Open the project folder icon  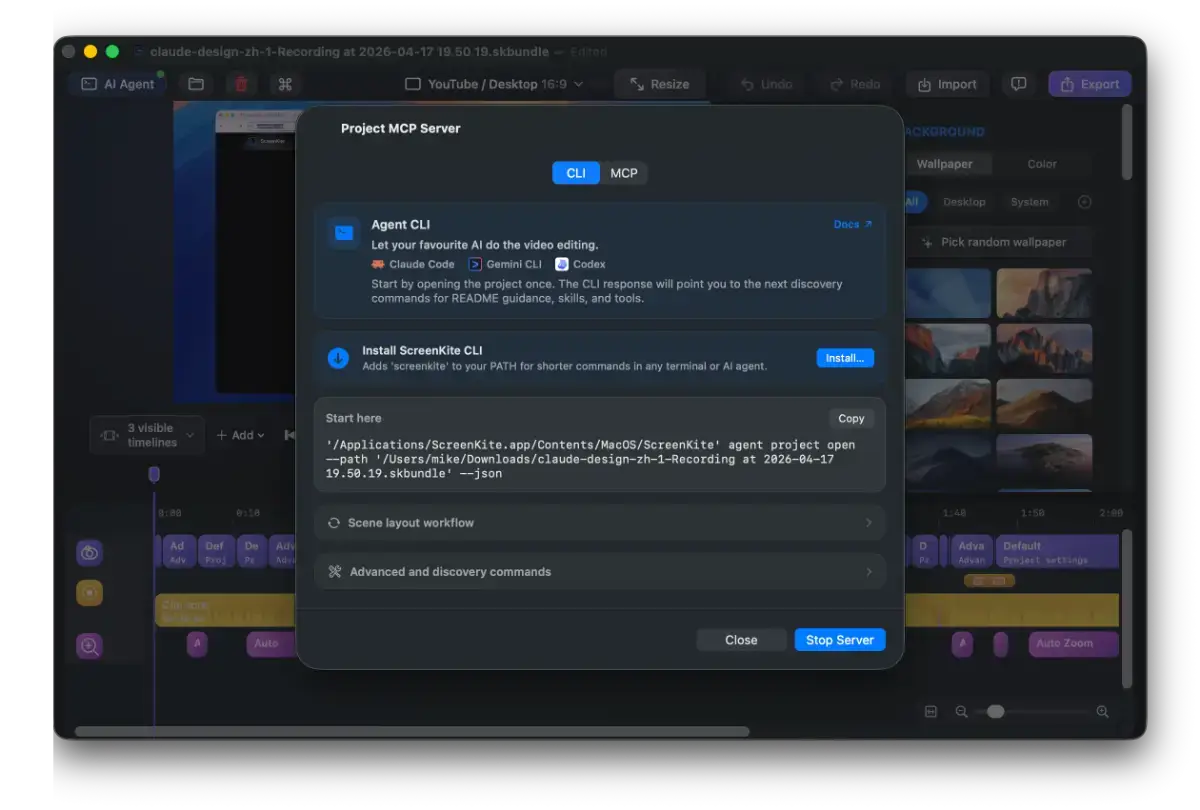[196, 84]
